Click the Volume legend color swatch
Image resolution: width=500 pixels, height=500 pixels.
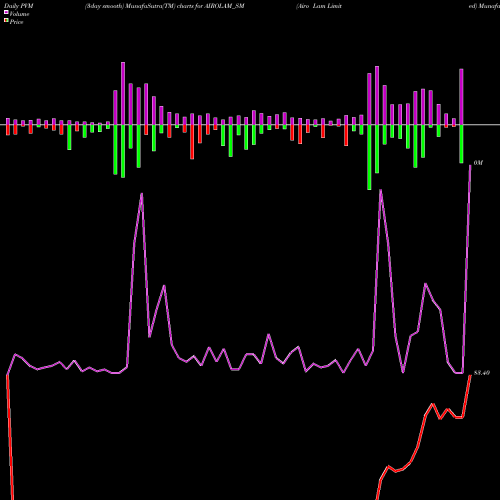pos(6,13)
